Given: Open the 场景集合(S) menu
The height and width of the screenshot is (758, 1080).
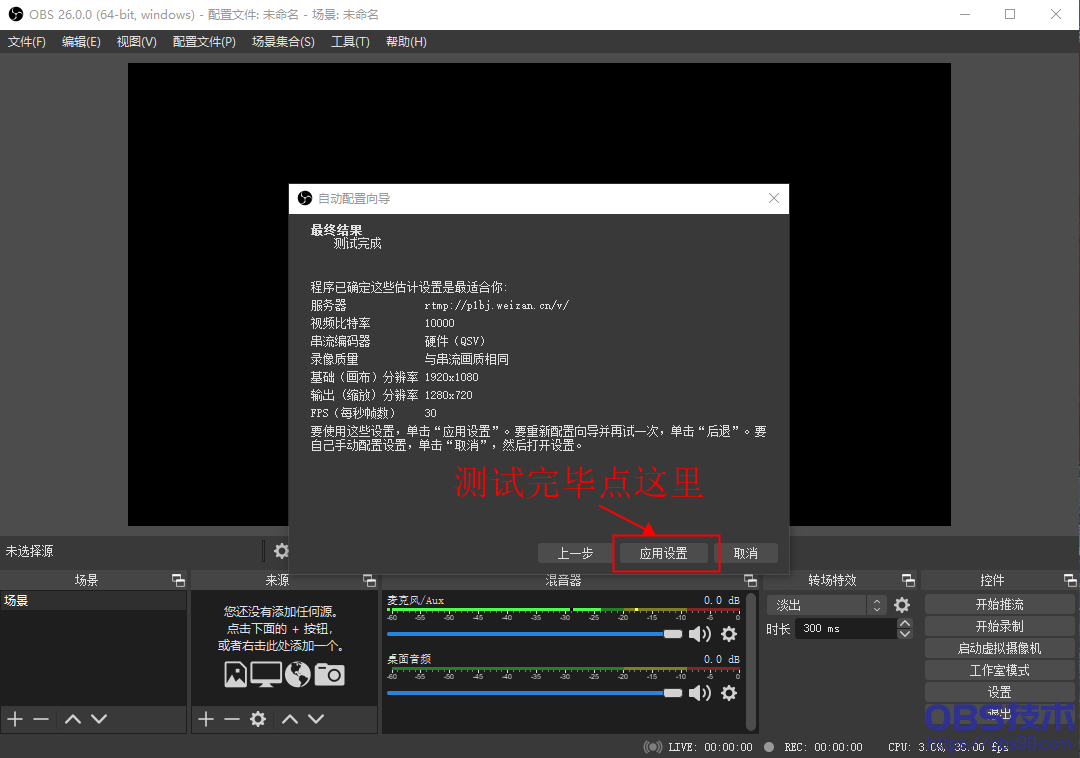Looking at the screenshot, I should click(283, 41).
